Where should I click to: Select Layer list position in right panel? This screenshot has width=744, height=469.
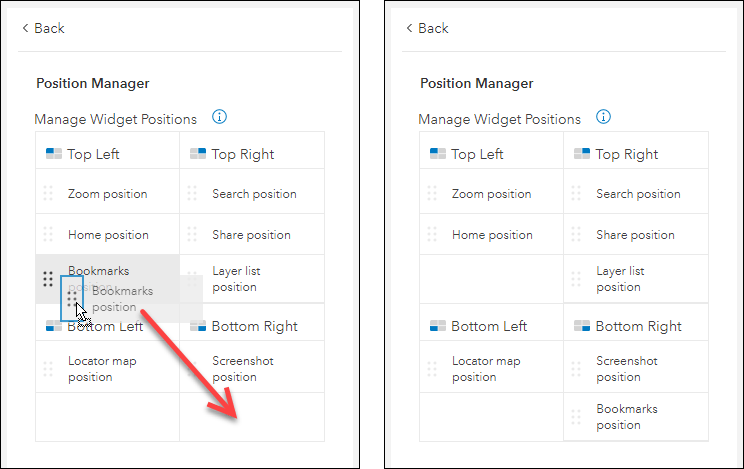[x=620, y=279]
